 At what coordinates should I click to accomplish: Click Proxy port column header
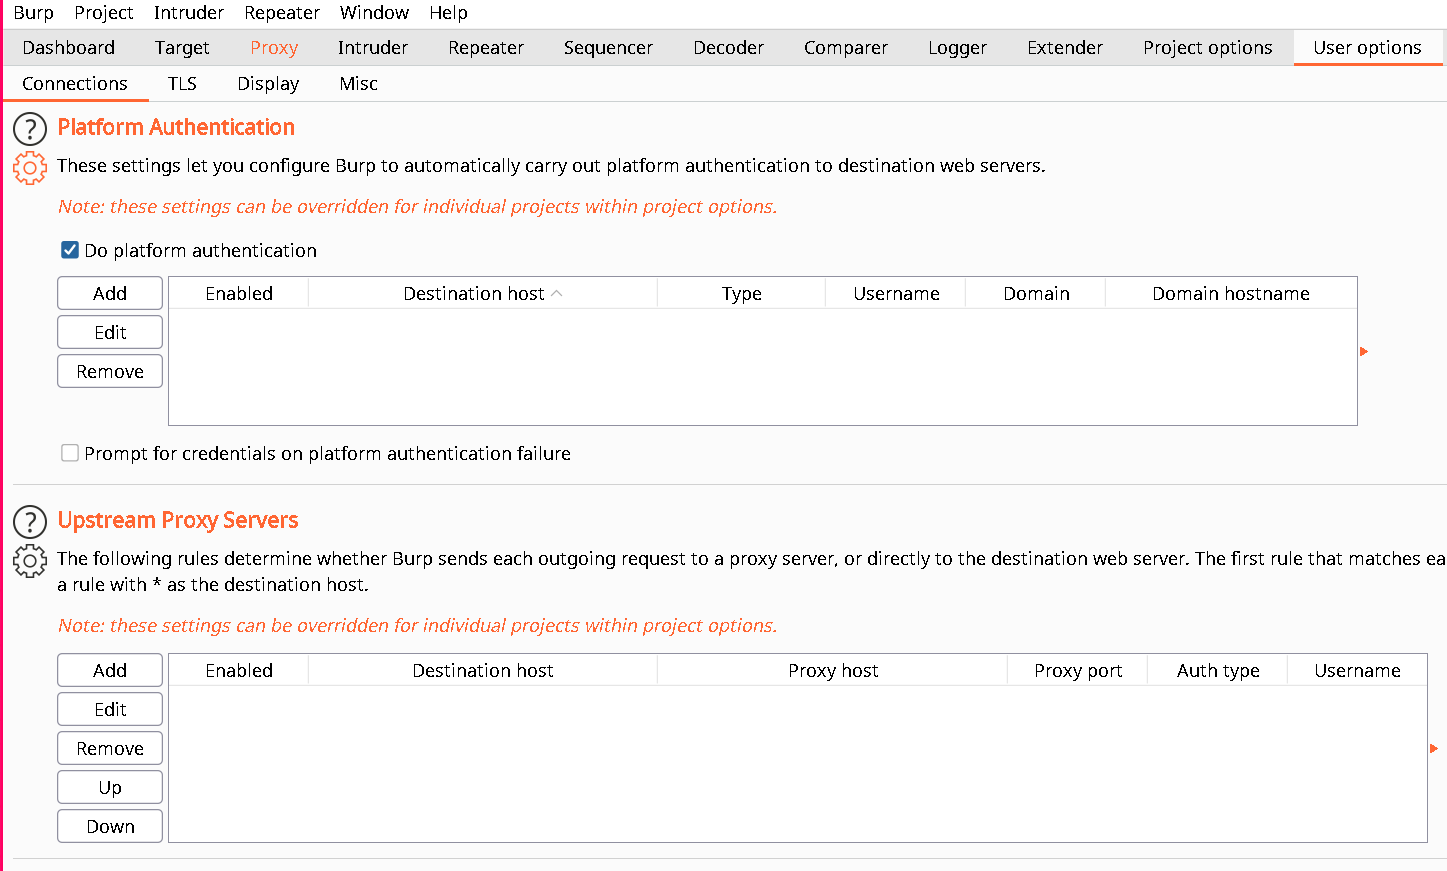[1078, 670]
